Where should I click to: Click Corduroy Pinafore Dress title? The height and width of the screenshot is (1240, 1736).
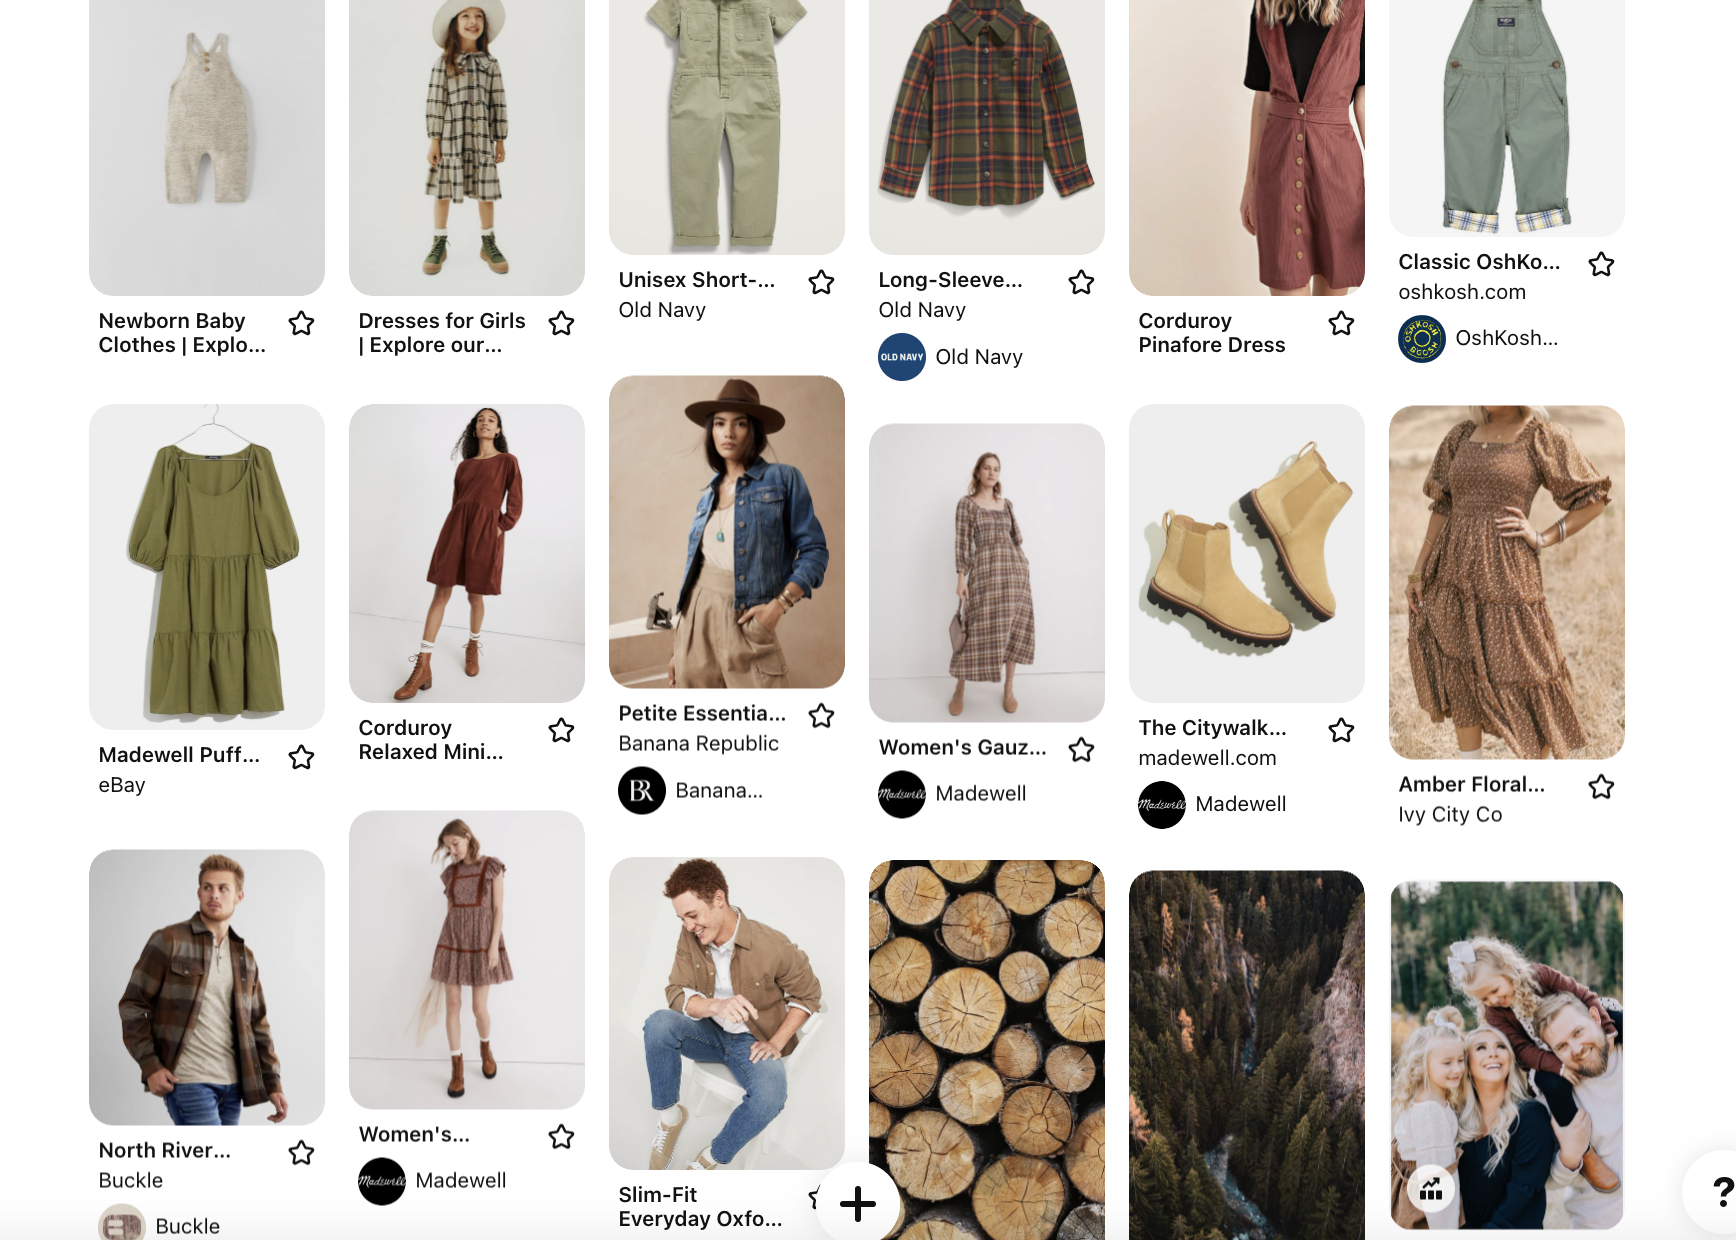coord(1211,333)
